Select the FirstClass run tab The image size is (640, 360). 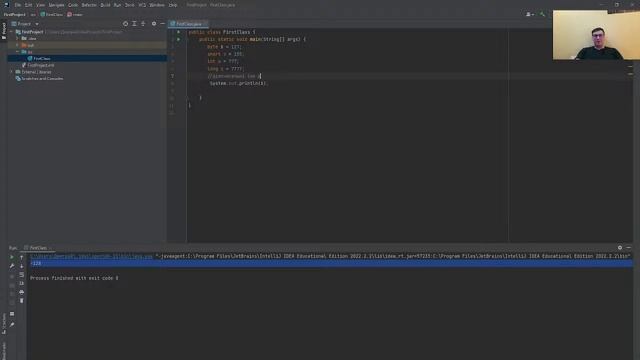pos(38,248)
